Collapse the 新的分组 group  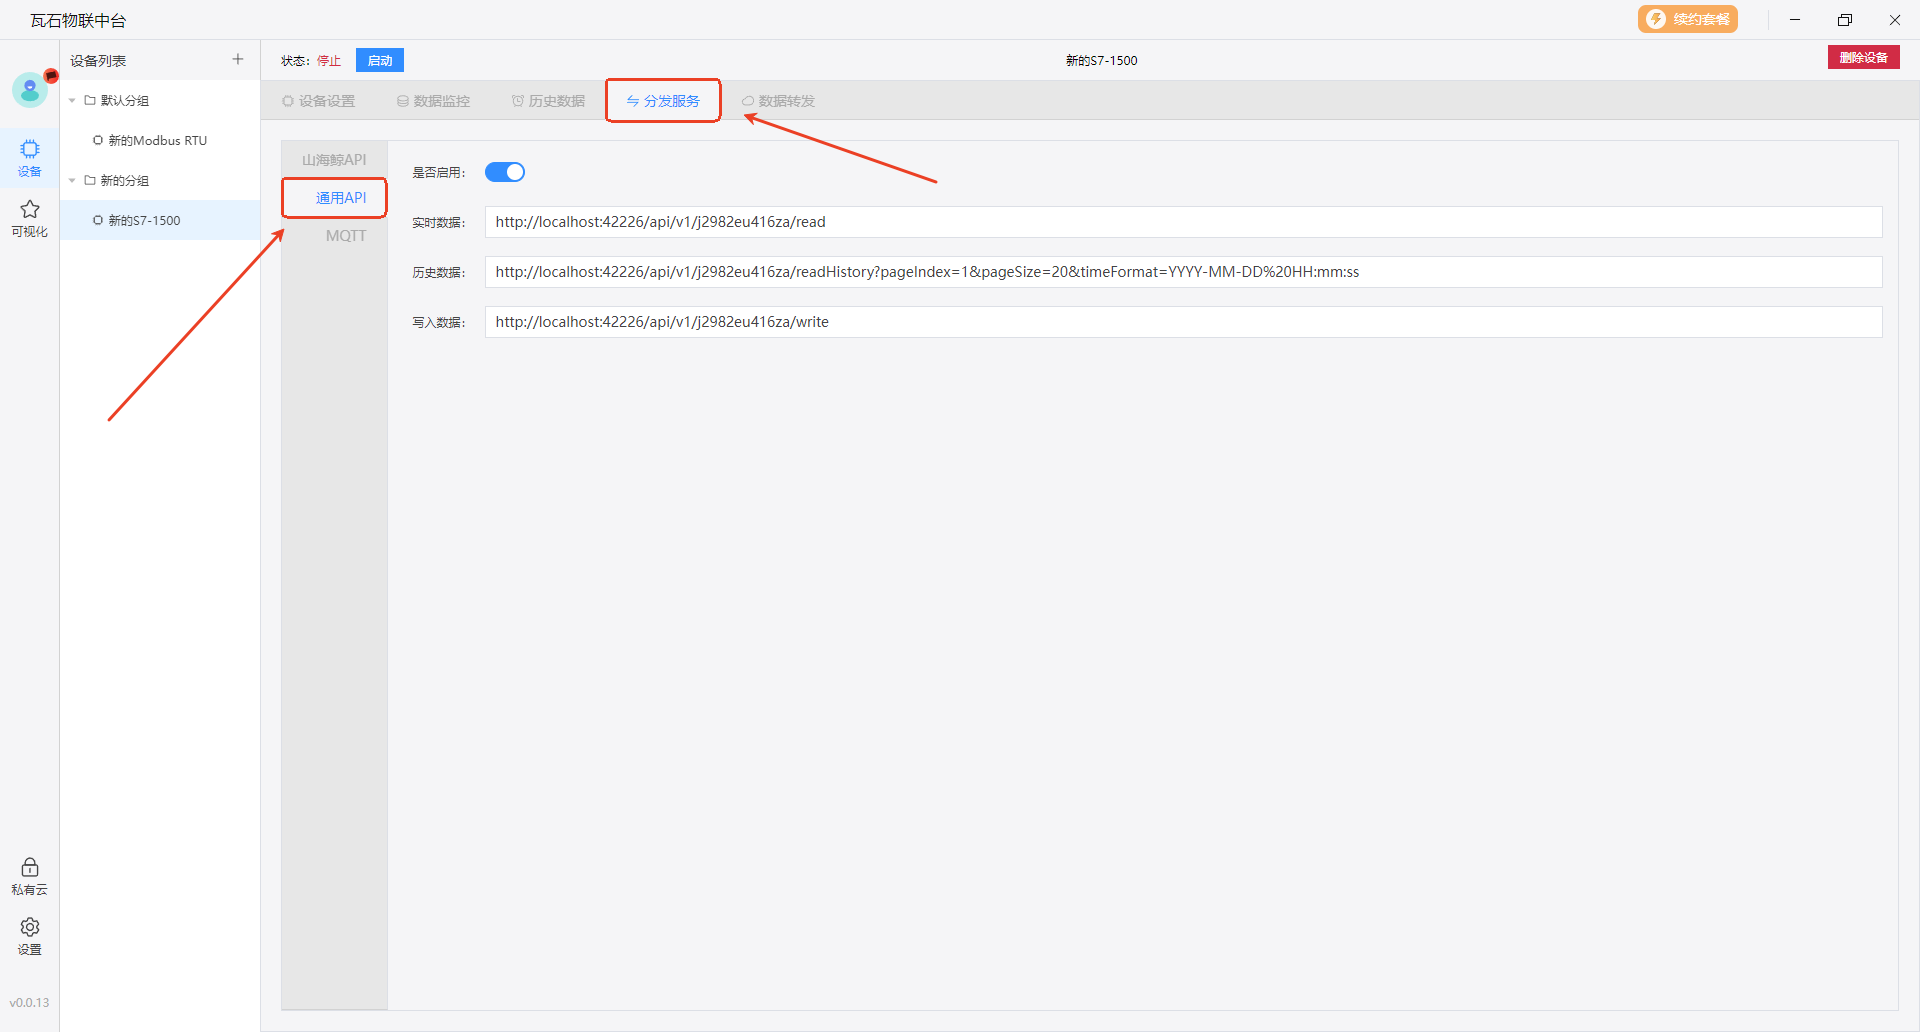tap(72, 181)
